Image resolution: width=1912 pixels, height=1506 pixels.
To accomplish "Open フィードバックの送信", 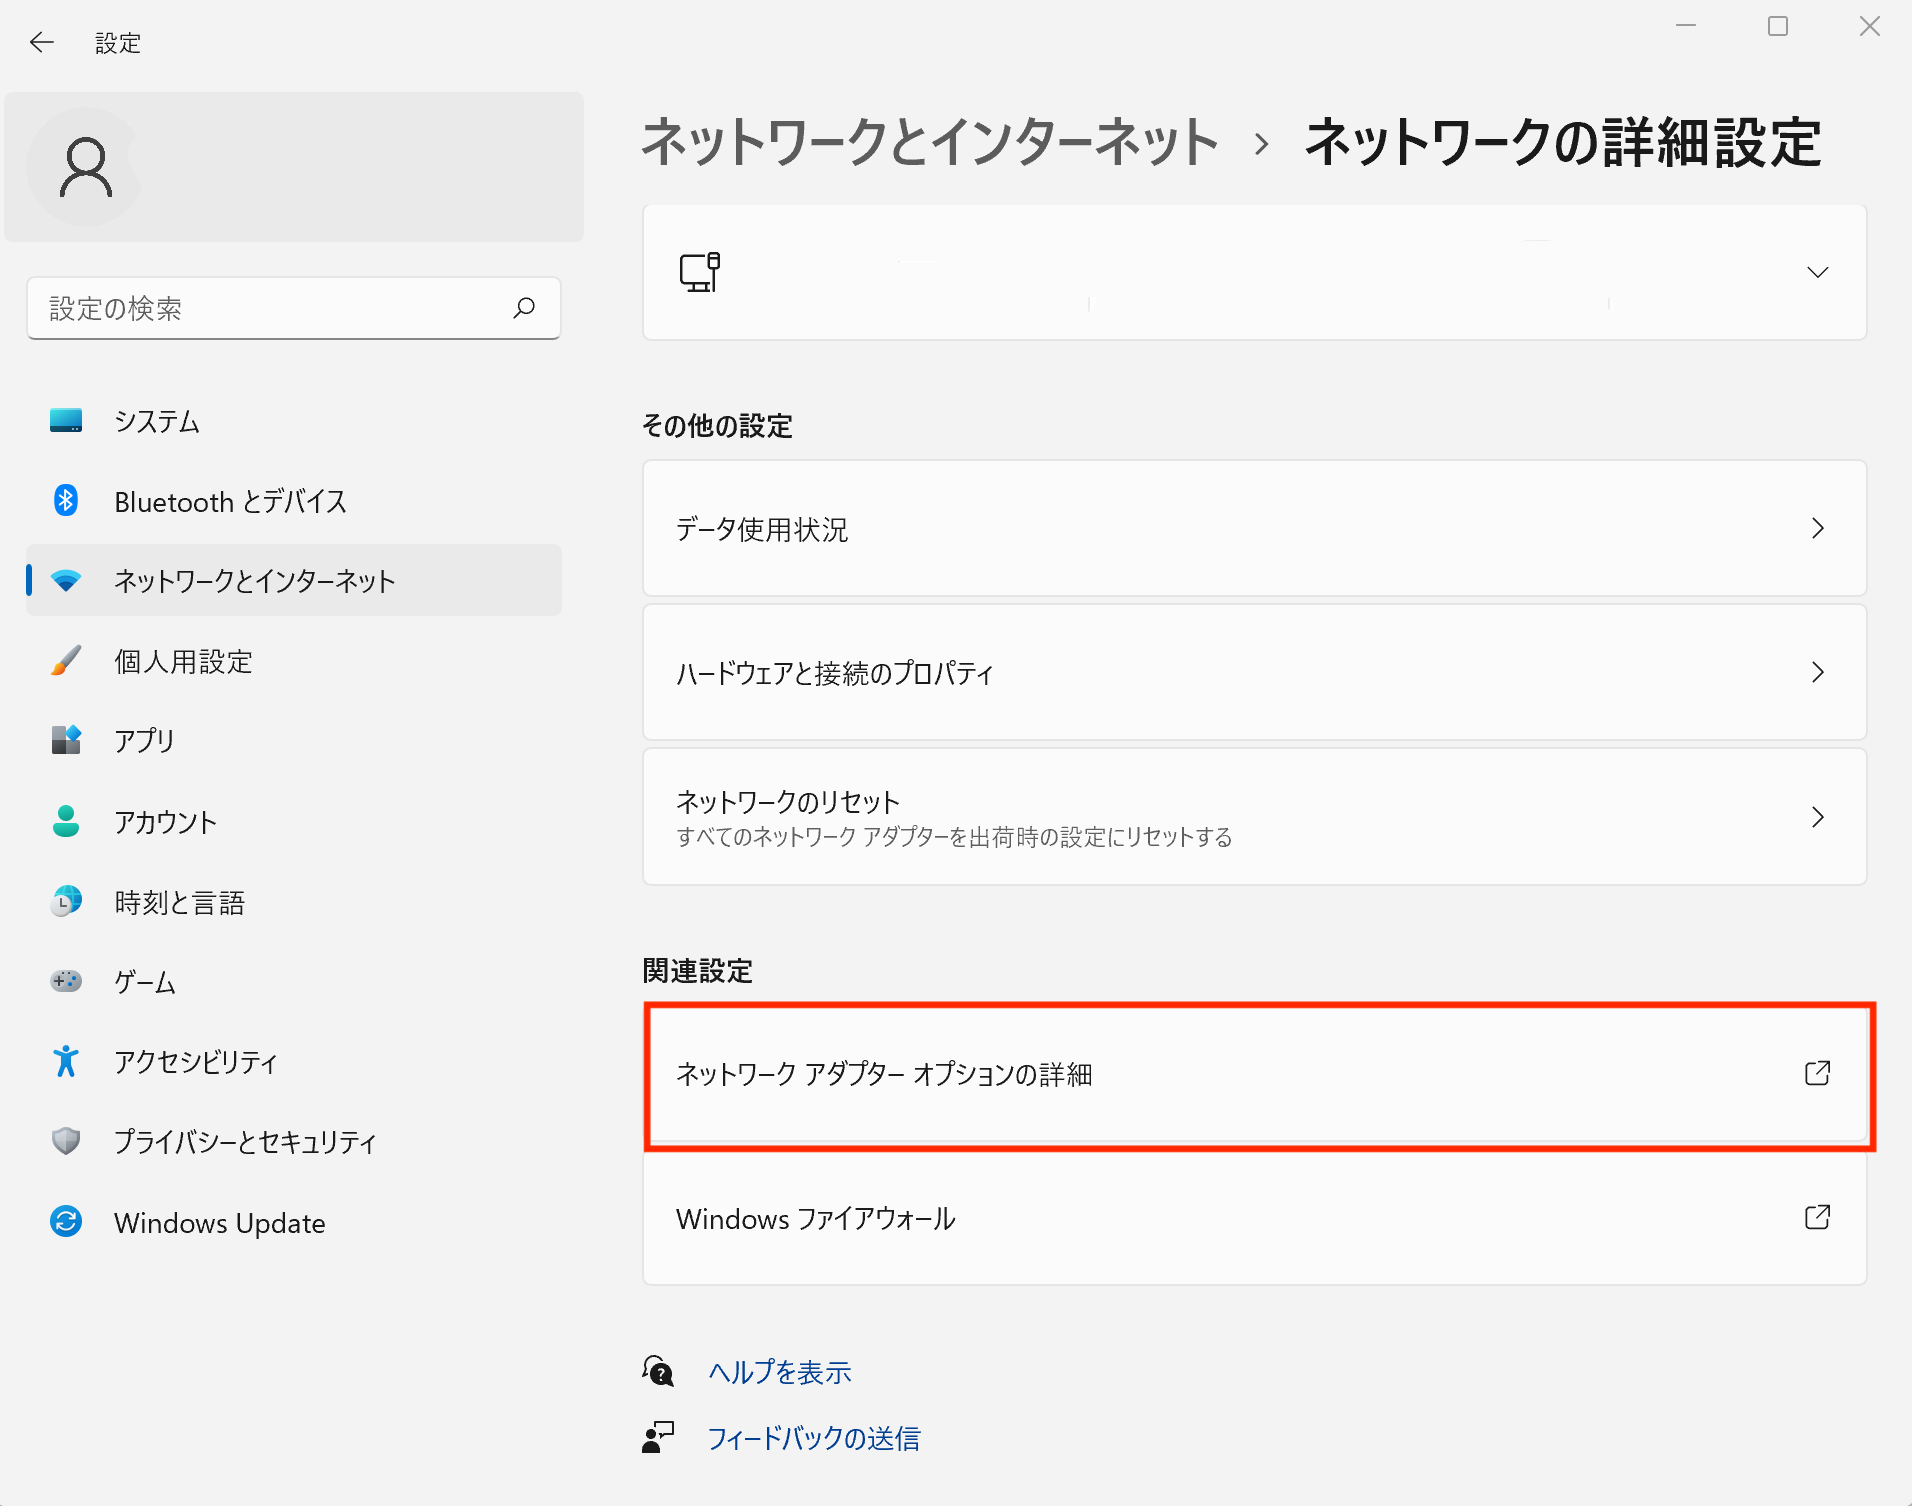I will [814, 1438].
